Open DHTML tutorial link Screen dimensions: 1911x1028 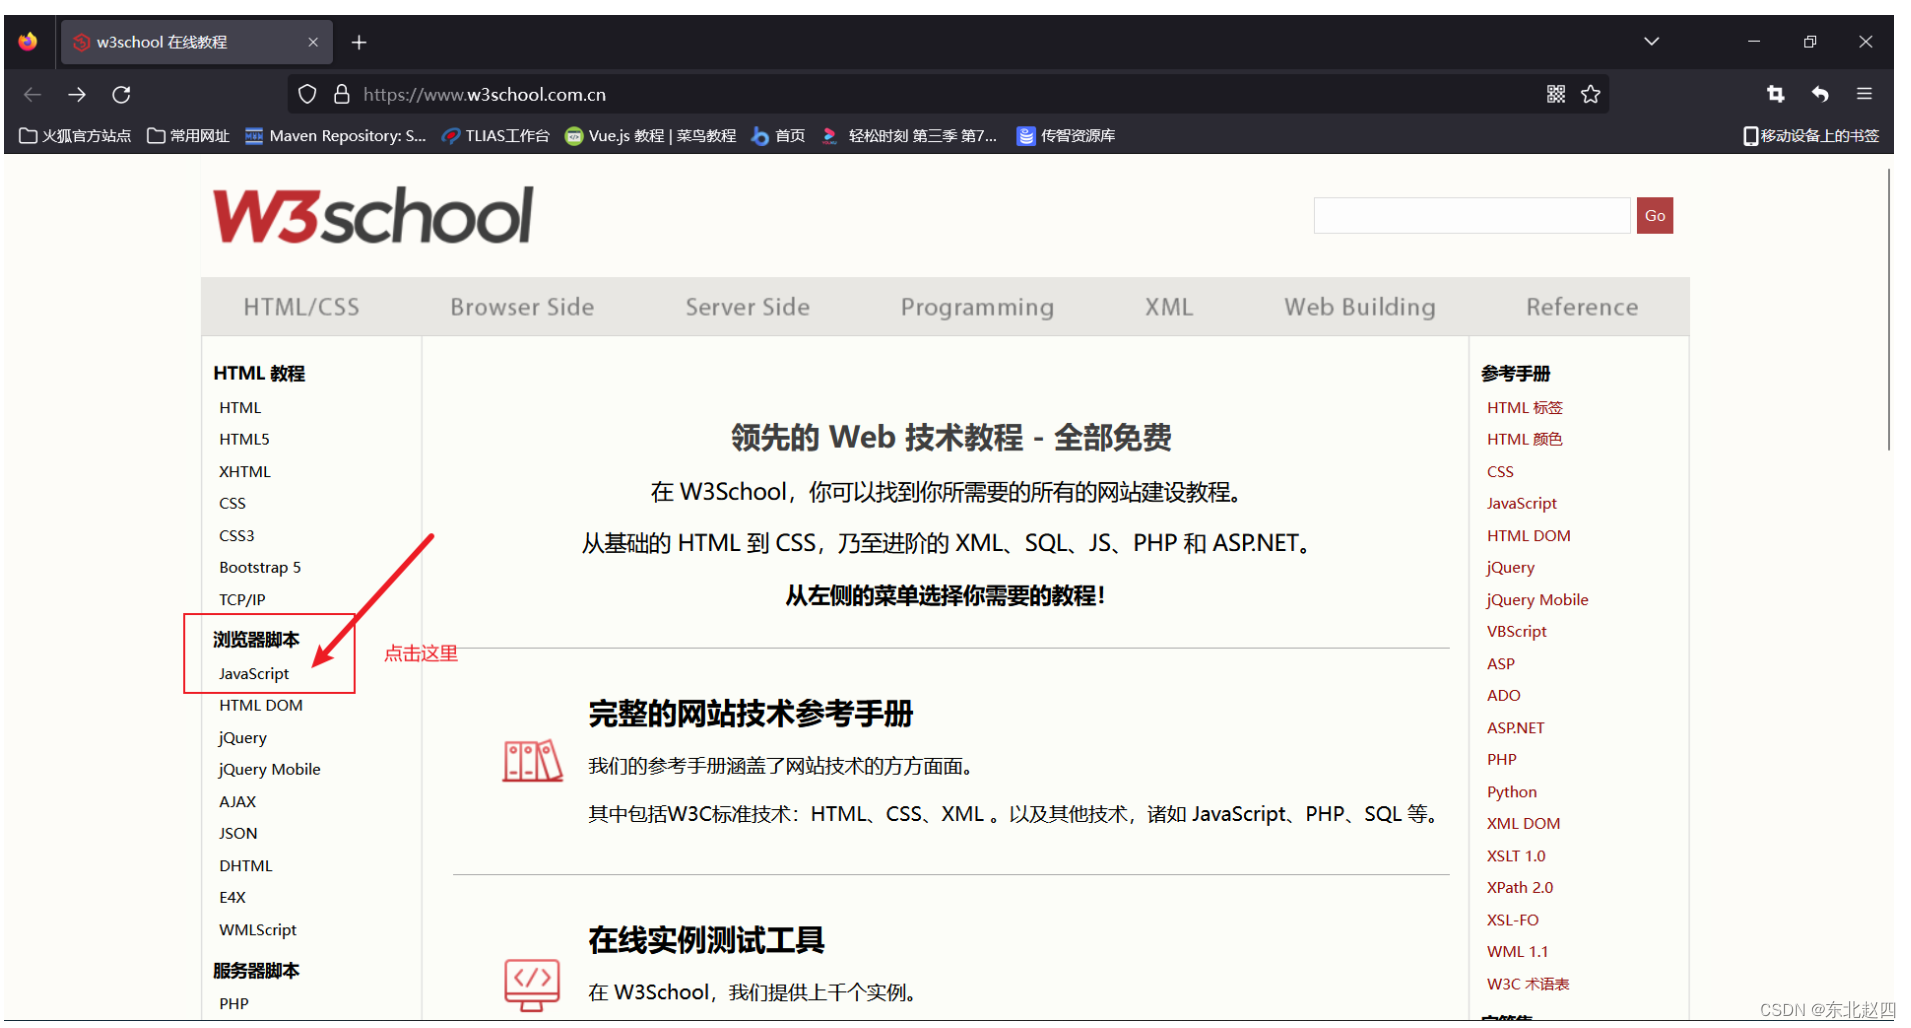[x=246, y=865]
